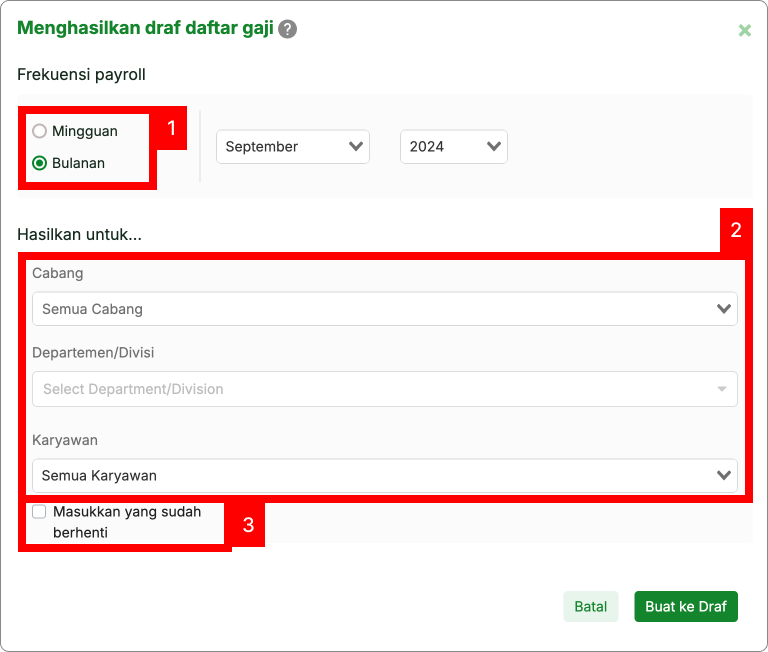The height and width of the screenshot is (652, 768).
Task: Select the Mingguan payroll frequency
Action: 40,131
